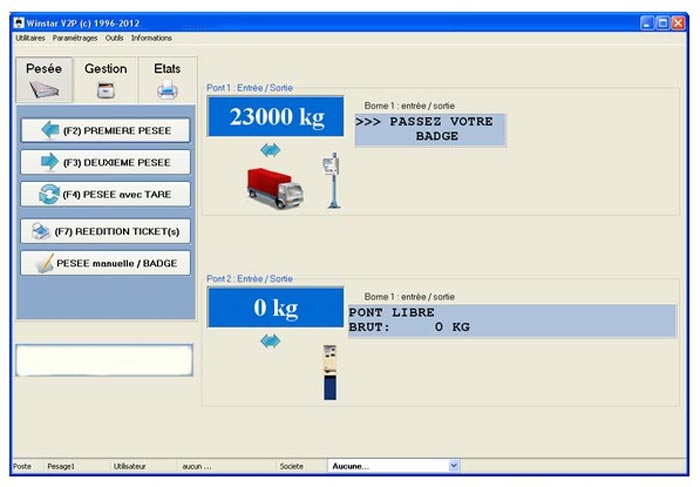
Task: Click the empty white text field below buttons
Action: click(x=104, y=361)
